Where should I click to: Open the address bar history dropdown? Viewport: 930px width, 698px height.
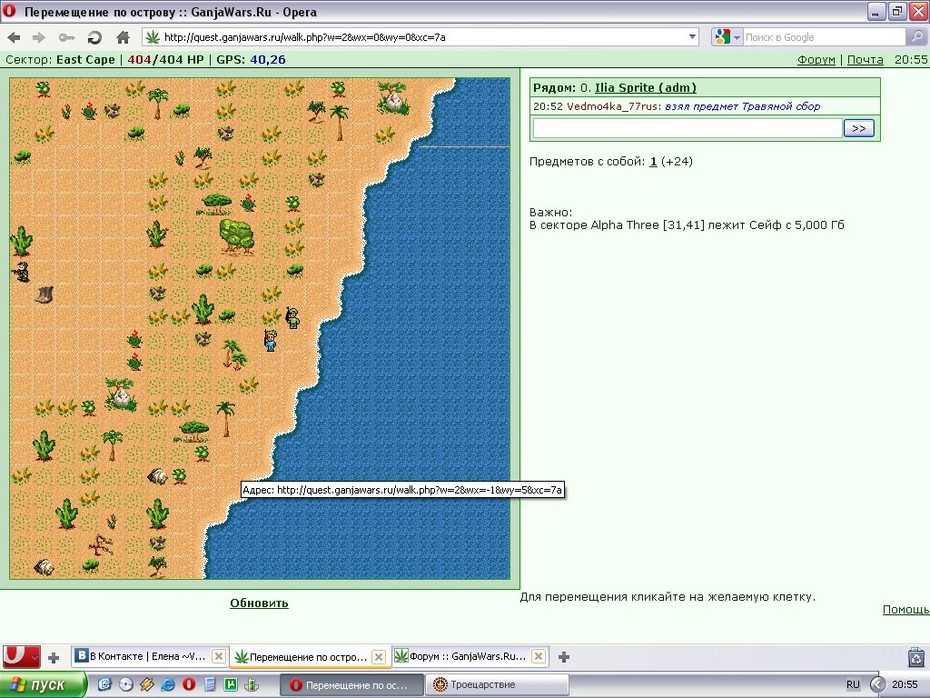click(692, 37)
